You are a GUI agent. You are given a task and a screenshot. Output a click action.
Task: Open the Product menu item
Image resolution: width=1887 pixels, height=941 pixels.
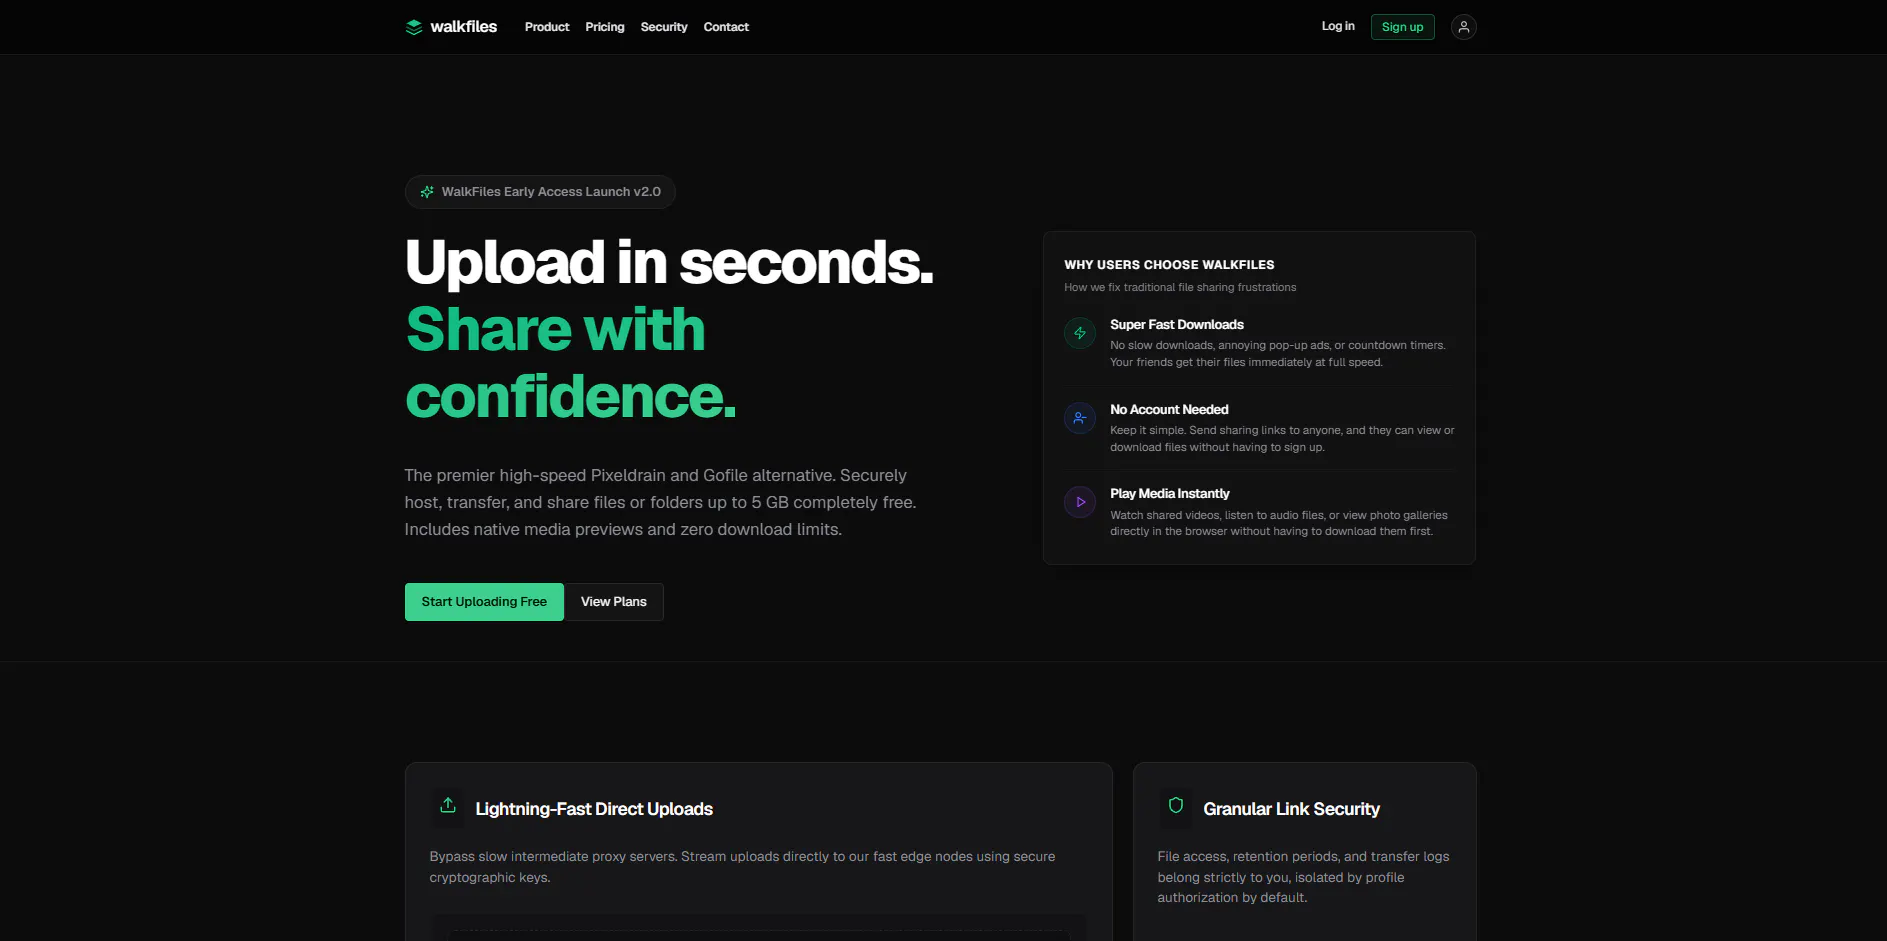tap(547, 27)
